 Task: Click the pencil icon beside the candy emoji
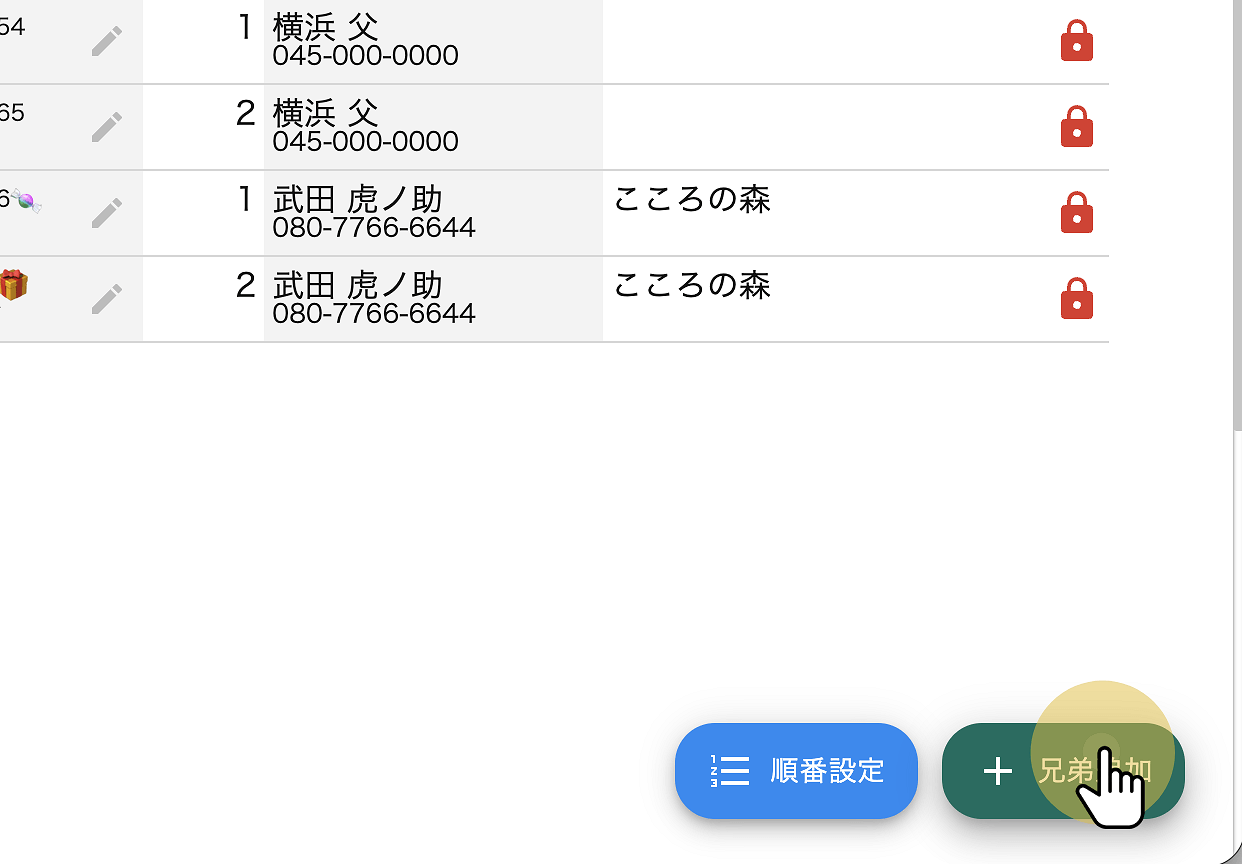click(x=107, y=213)
